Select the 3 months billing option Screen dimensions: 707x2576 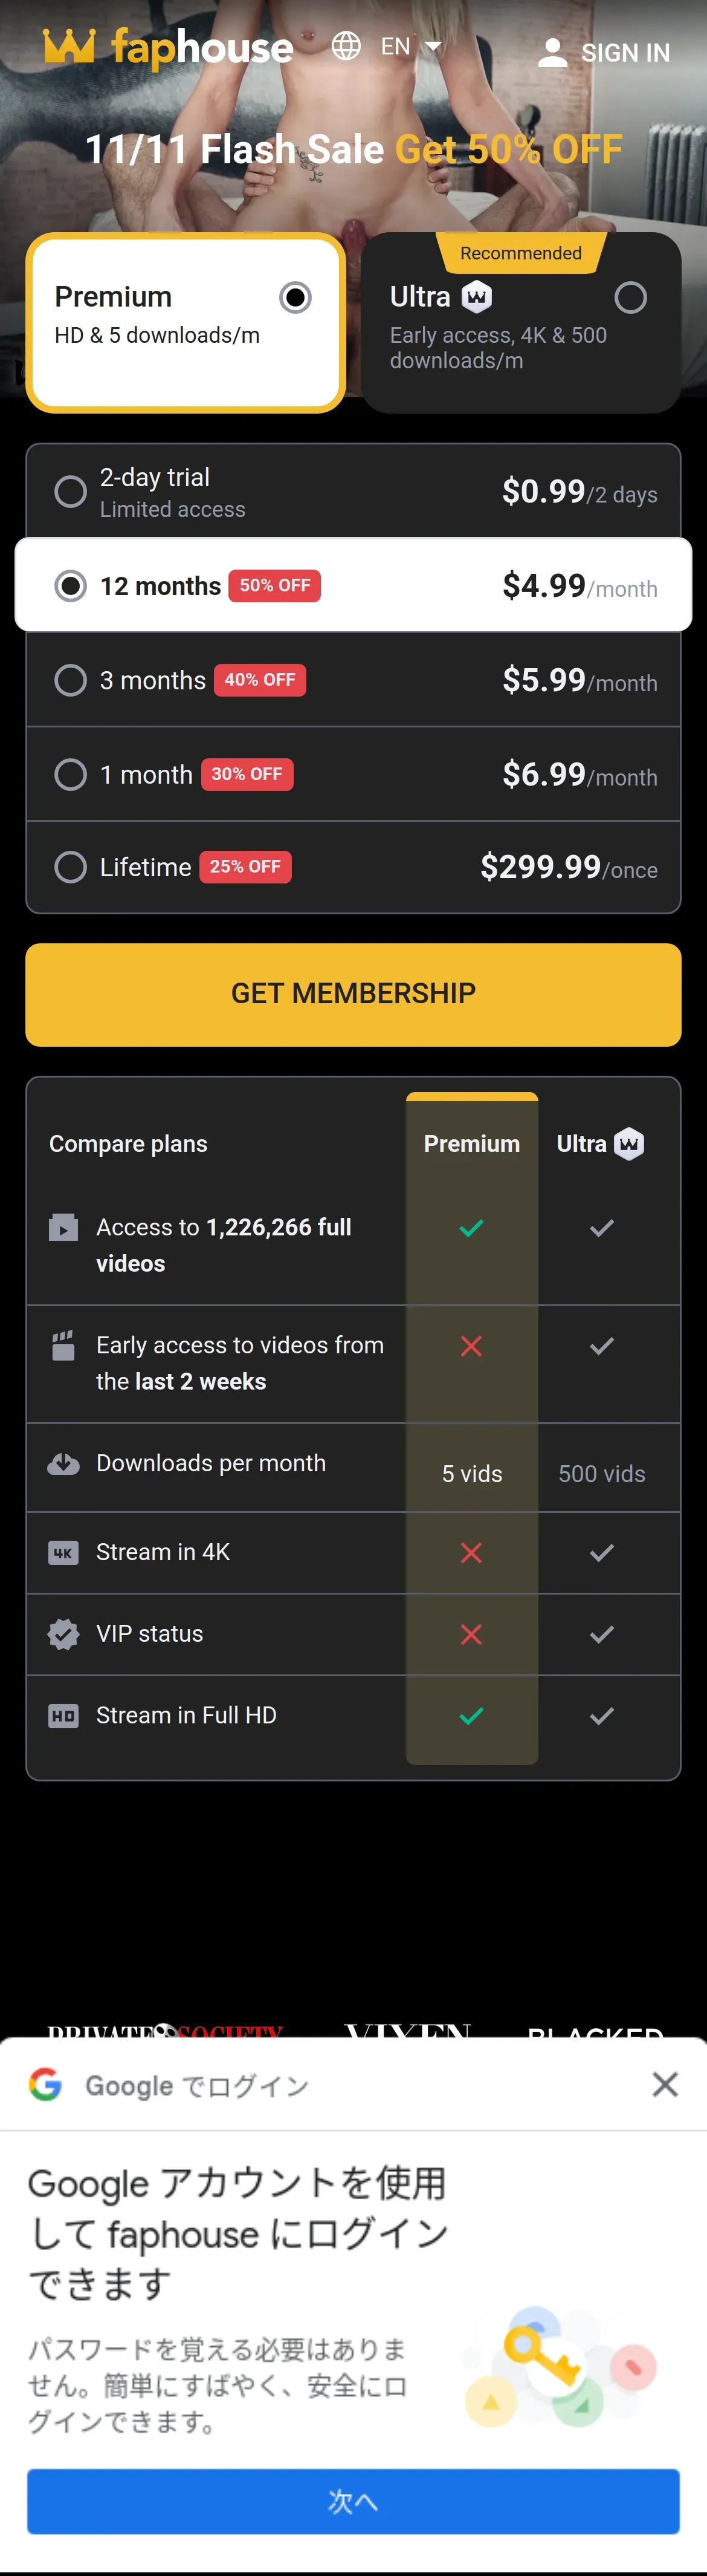click(70, 680)
